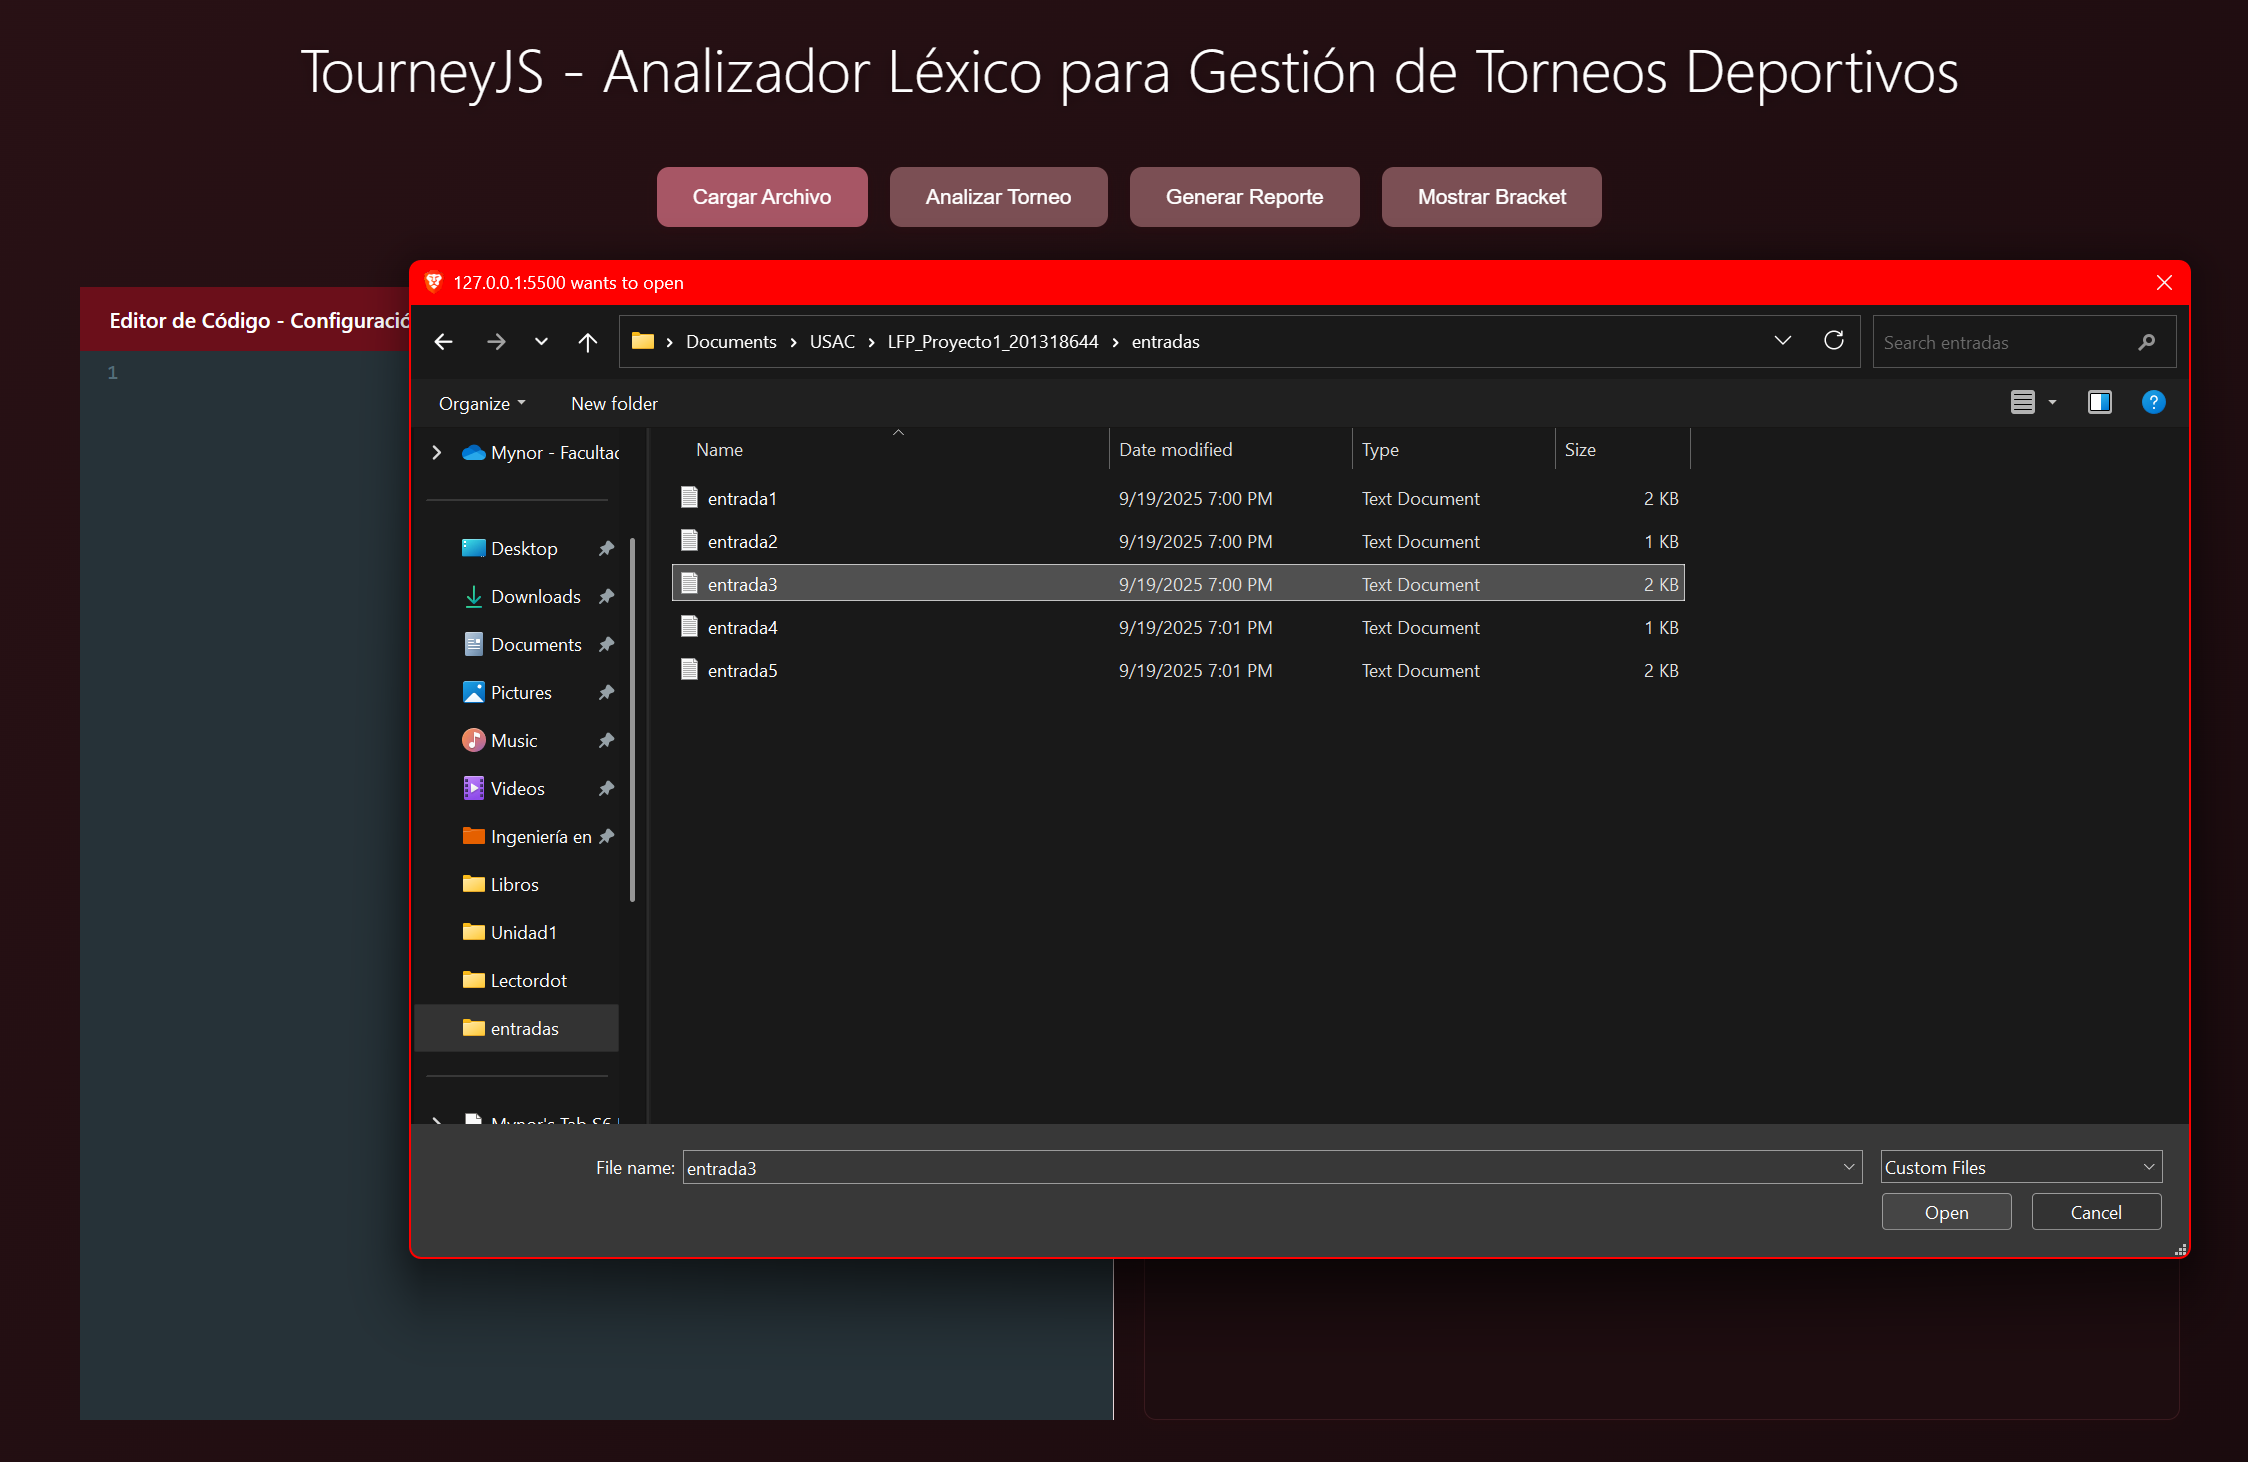Click the OneDrive cloud icon for Mynor - Facultad
Image resolution: width=2248 pixels, height=1462 pixels.
(x=473, y=452)
